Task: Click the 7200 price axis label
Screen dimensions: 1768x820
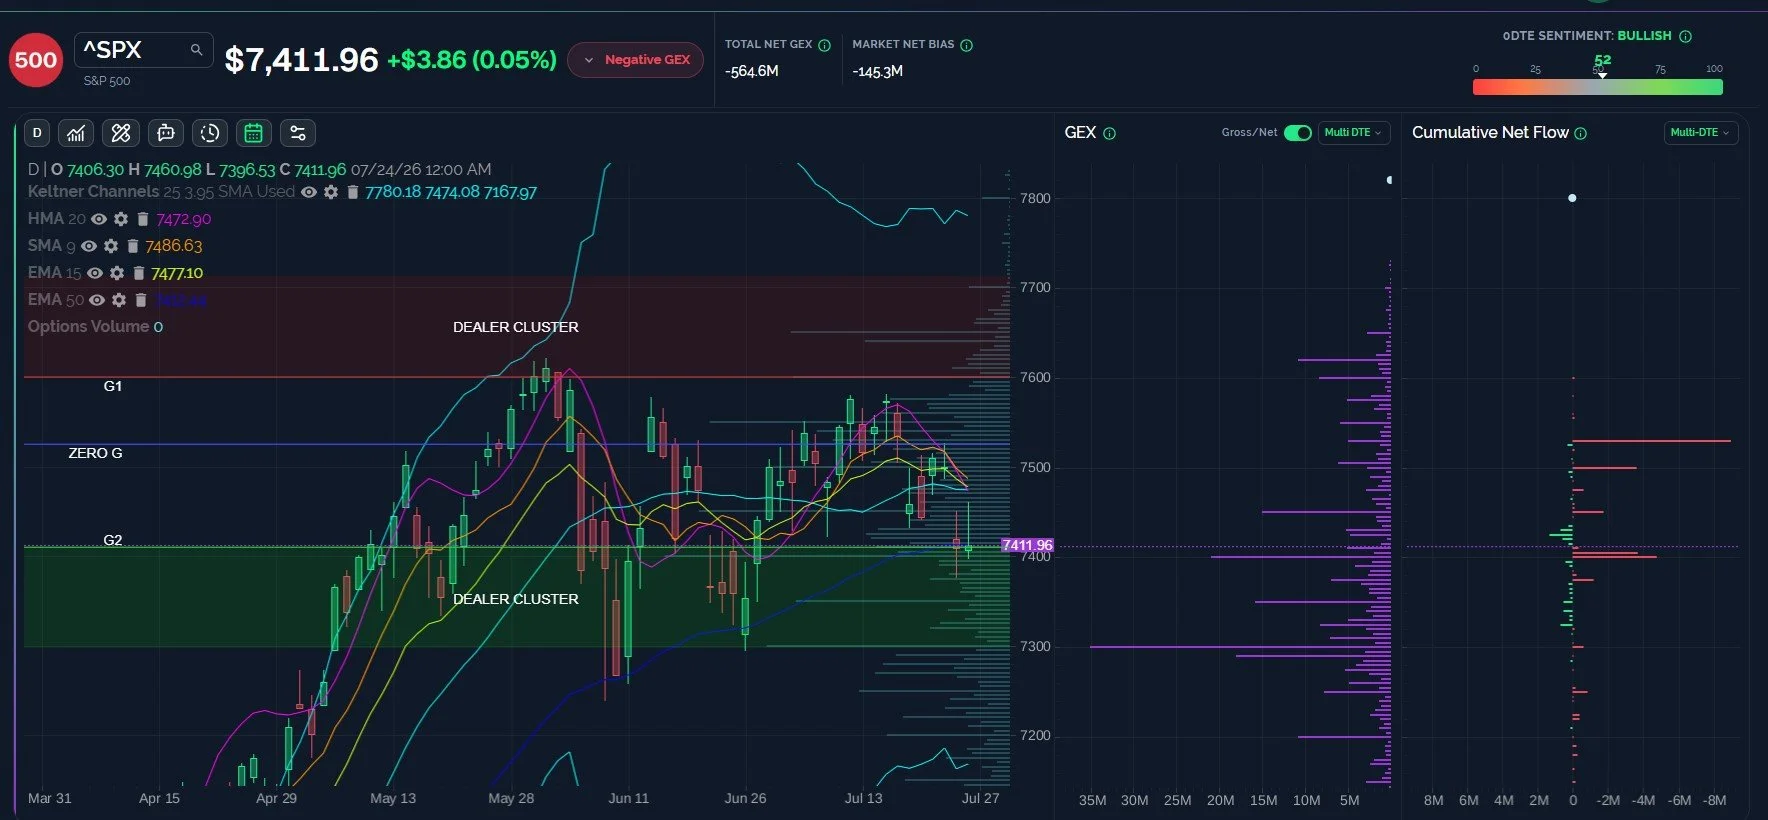Action: (x=1035, y=736)
